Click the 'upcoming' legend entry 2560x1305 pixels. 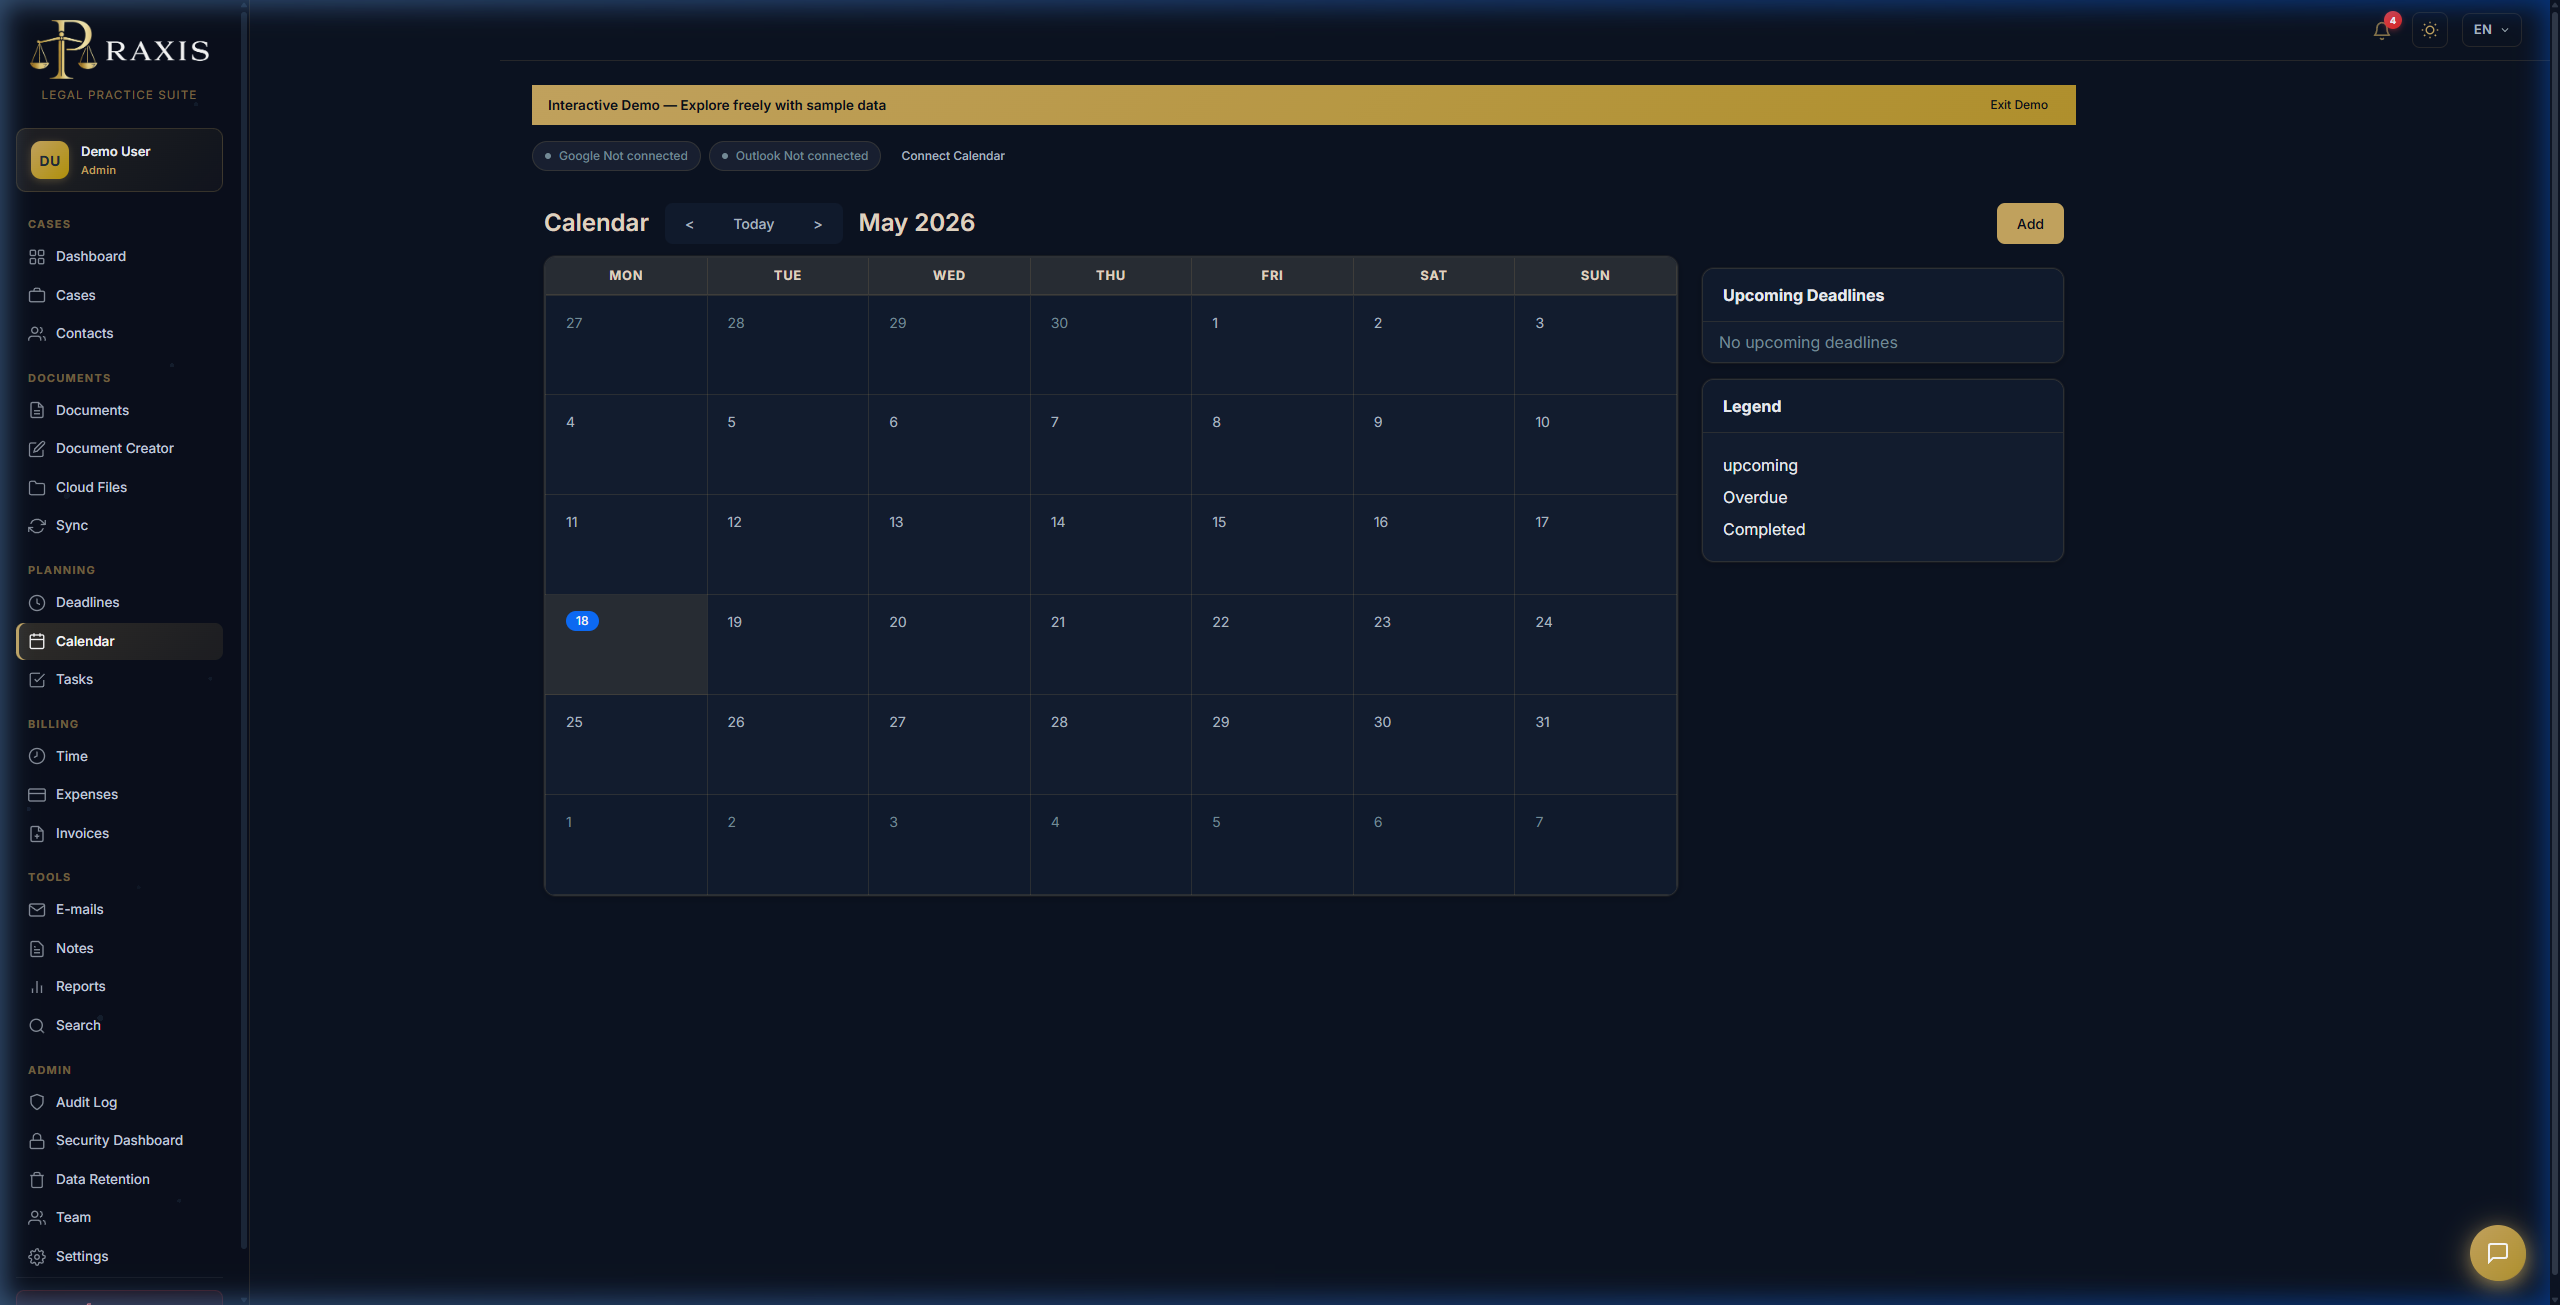[1760, 466]
